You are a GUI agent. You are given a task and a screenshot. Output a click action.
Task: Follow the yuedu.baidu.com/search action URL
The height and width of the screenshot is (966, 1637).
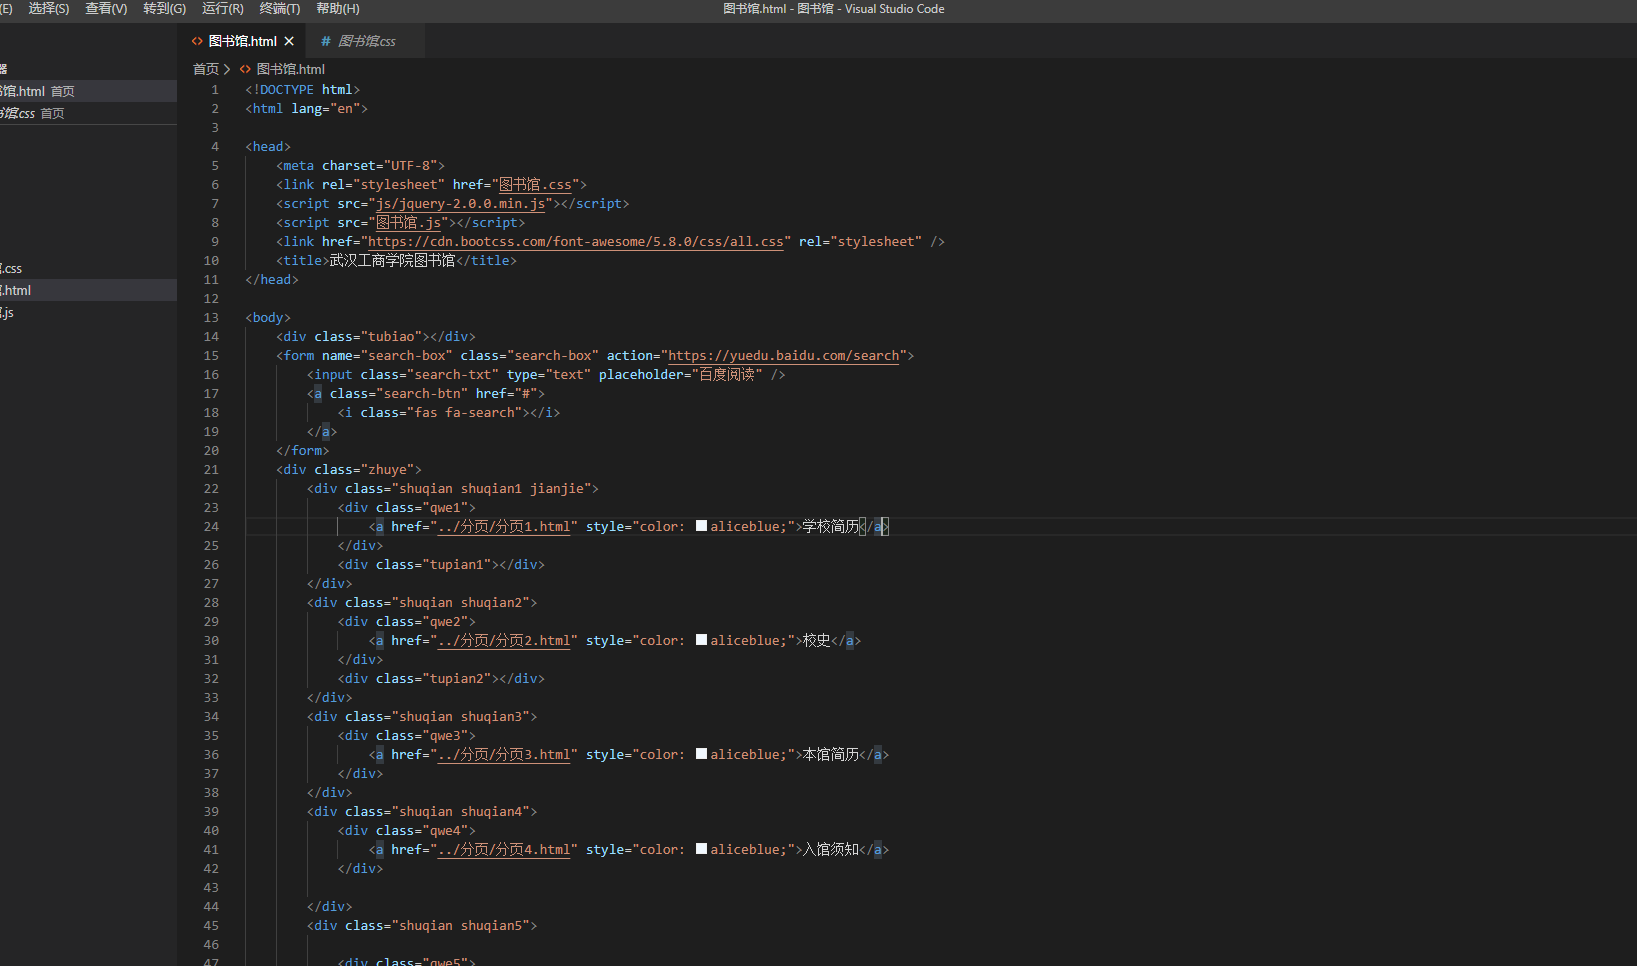(x=783, y=355)
